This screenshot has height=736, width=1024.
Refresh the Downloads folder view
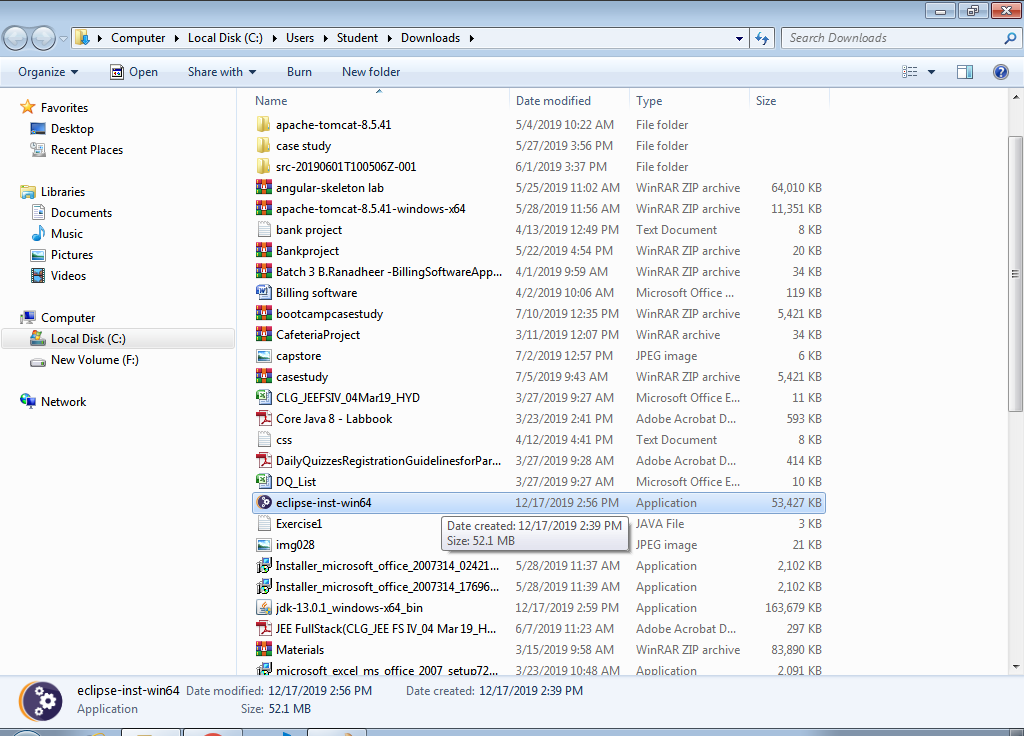click(x=762, y=39)
